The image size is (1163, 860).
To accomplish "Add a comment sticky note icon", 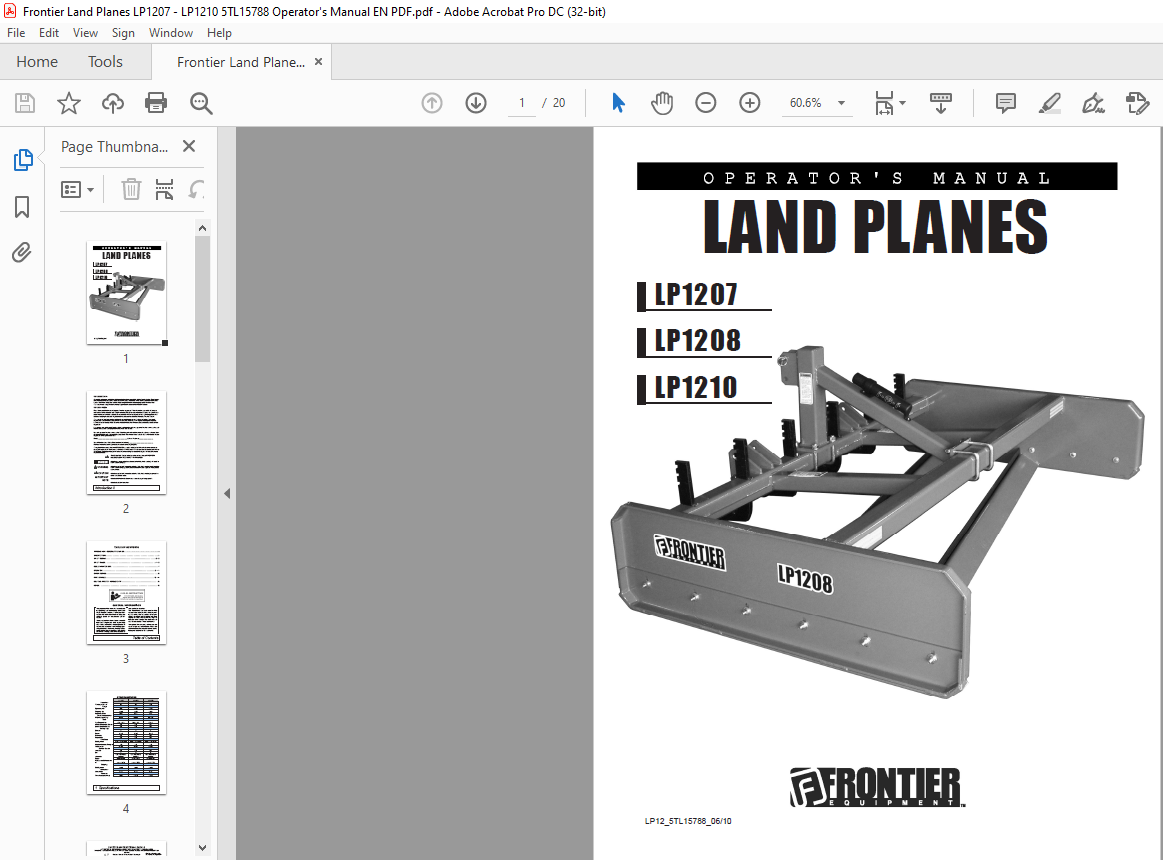I will point(1006,103).
